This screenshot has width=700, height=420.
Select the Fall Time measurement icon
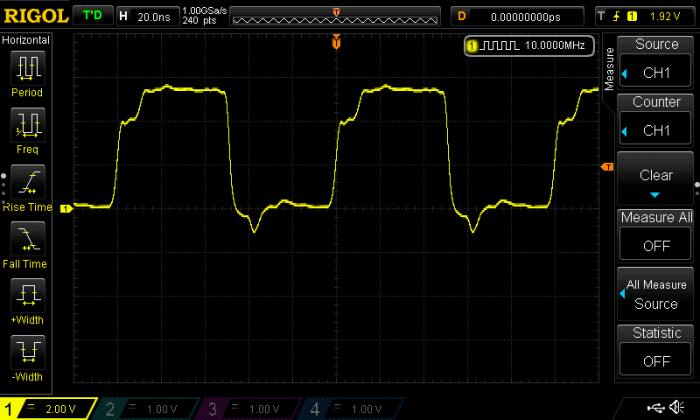click(x=28, y=238)
